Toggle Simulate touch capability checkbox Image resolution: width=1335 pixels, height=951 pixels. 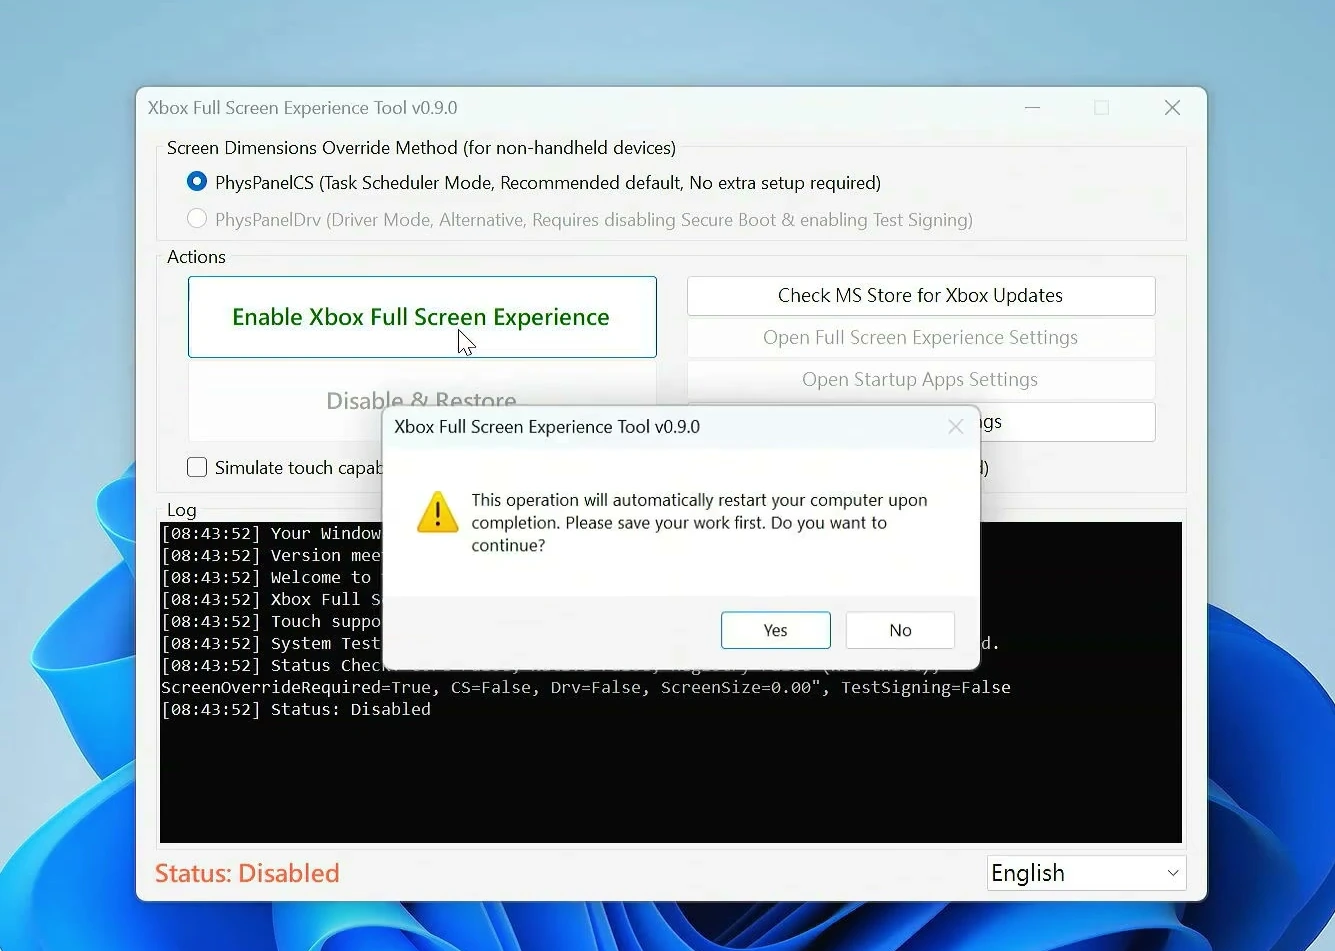(x=197, y=467)
